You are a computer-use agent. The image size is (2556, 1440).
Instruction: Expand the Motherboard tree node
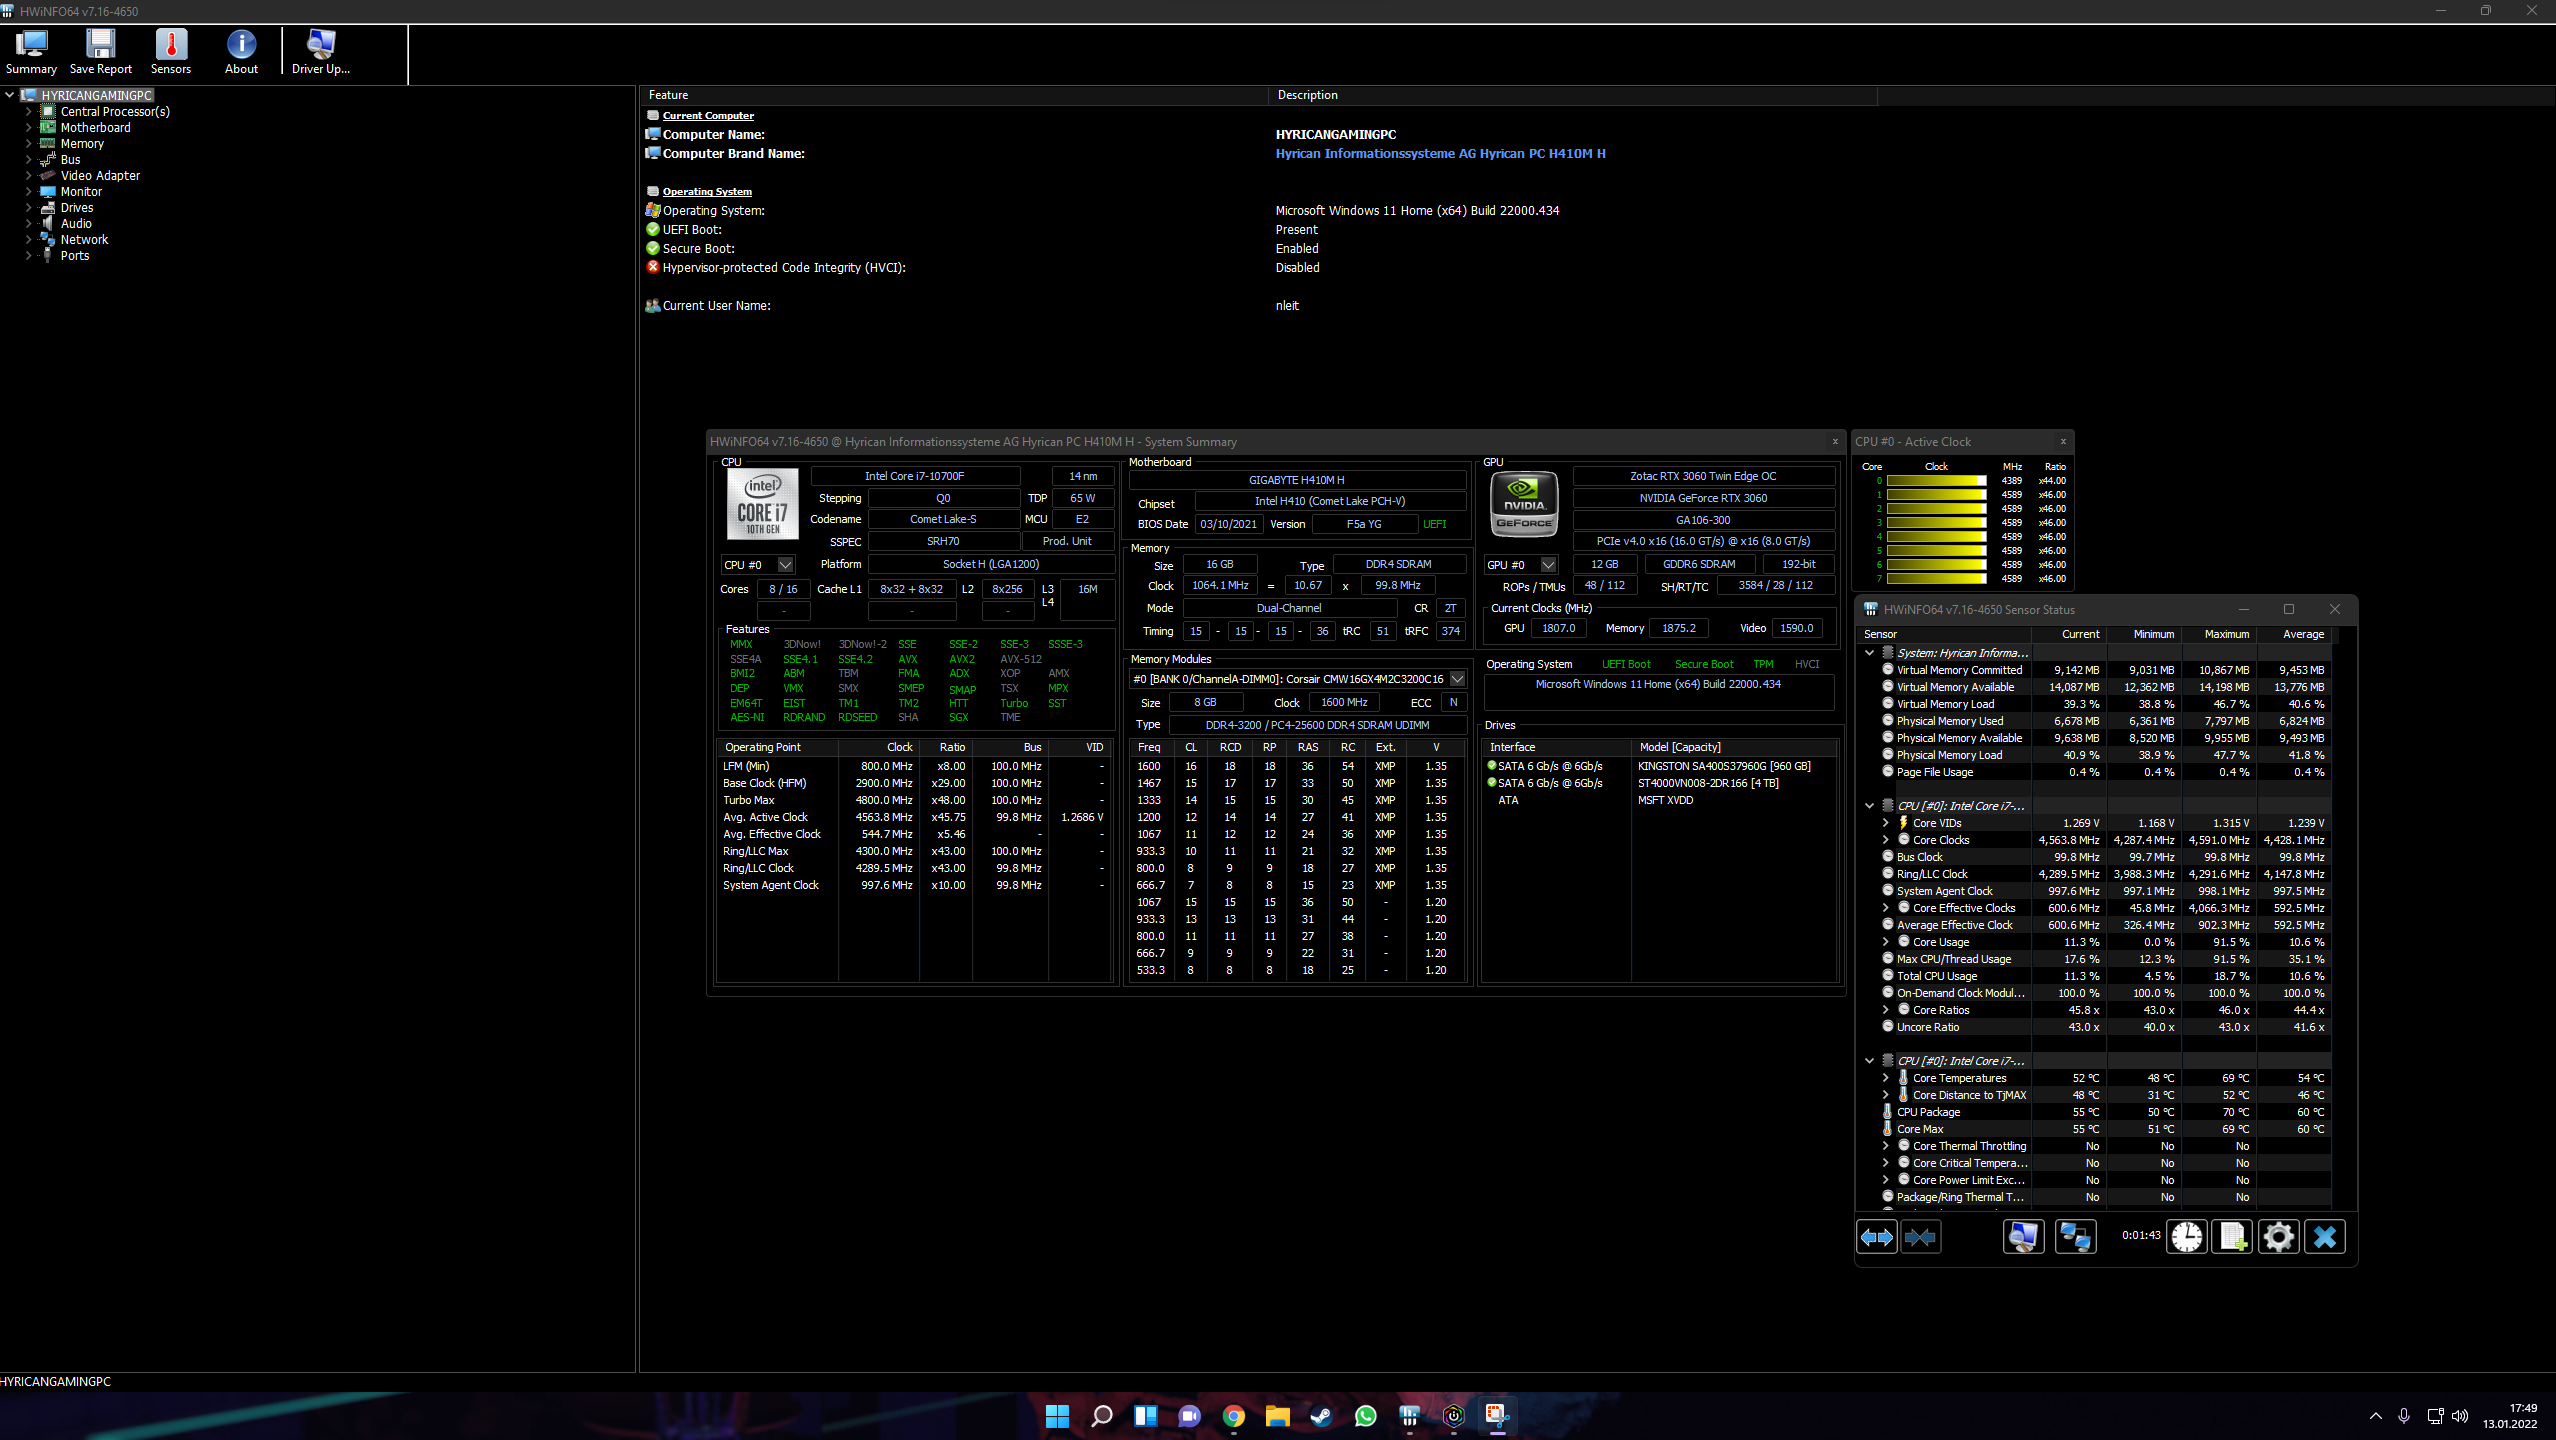[x=28, y=128]
